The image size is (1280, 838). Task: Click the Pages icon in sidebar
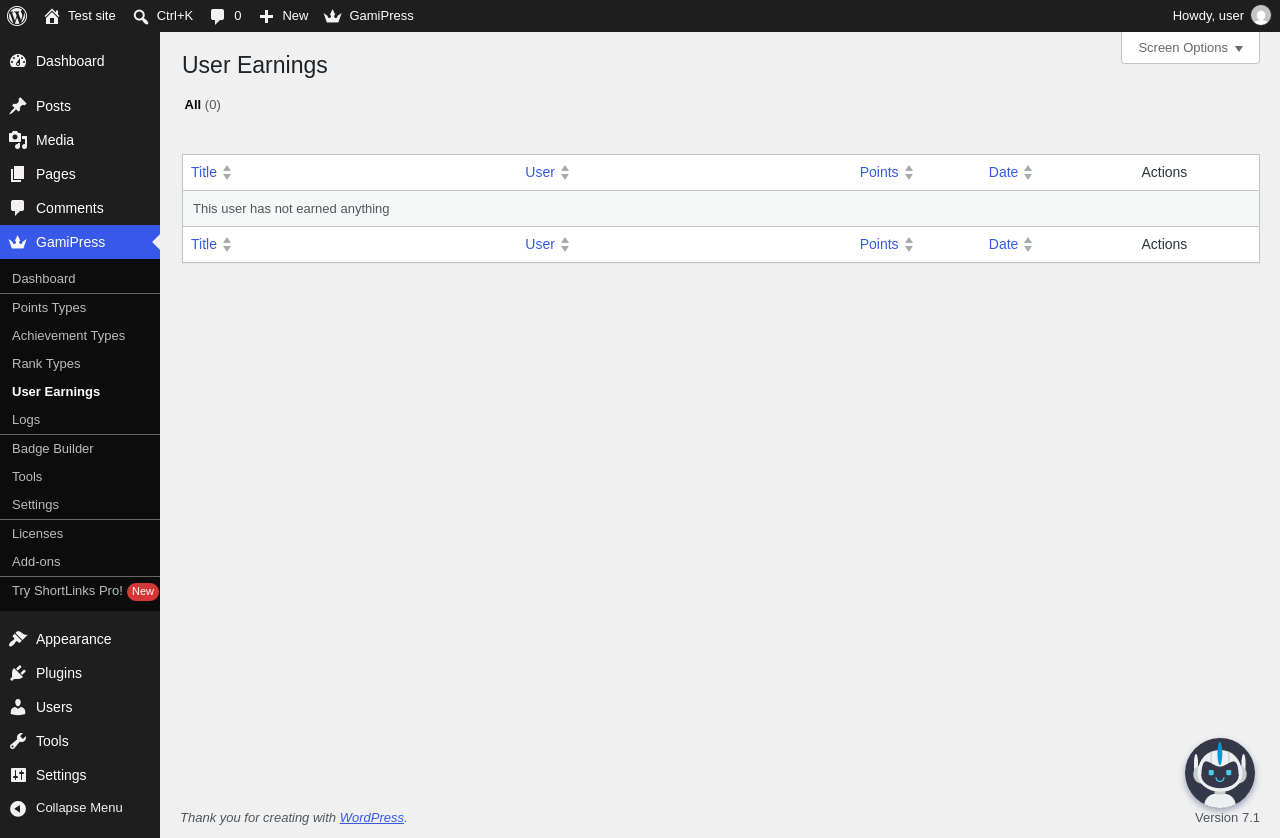[18, 174]
